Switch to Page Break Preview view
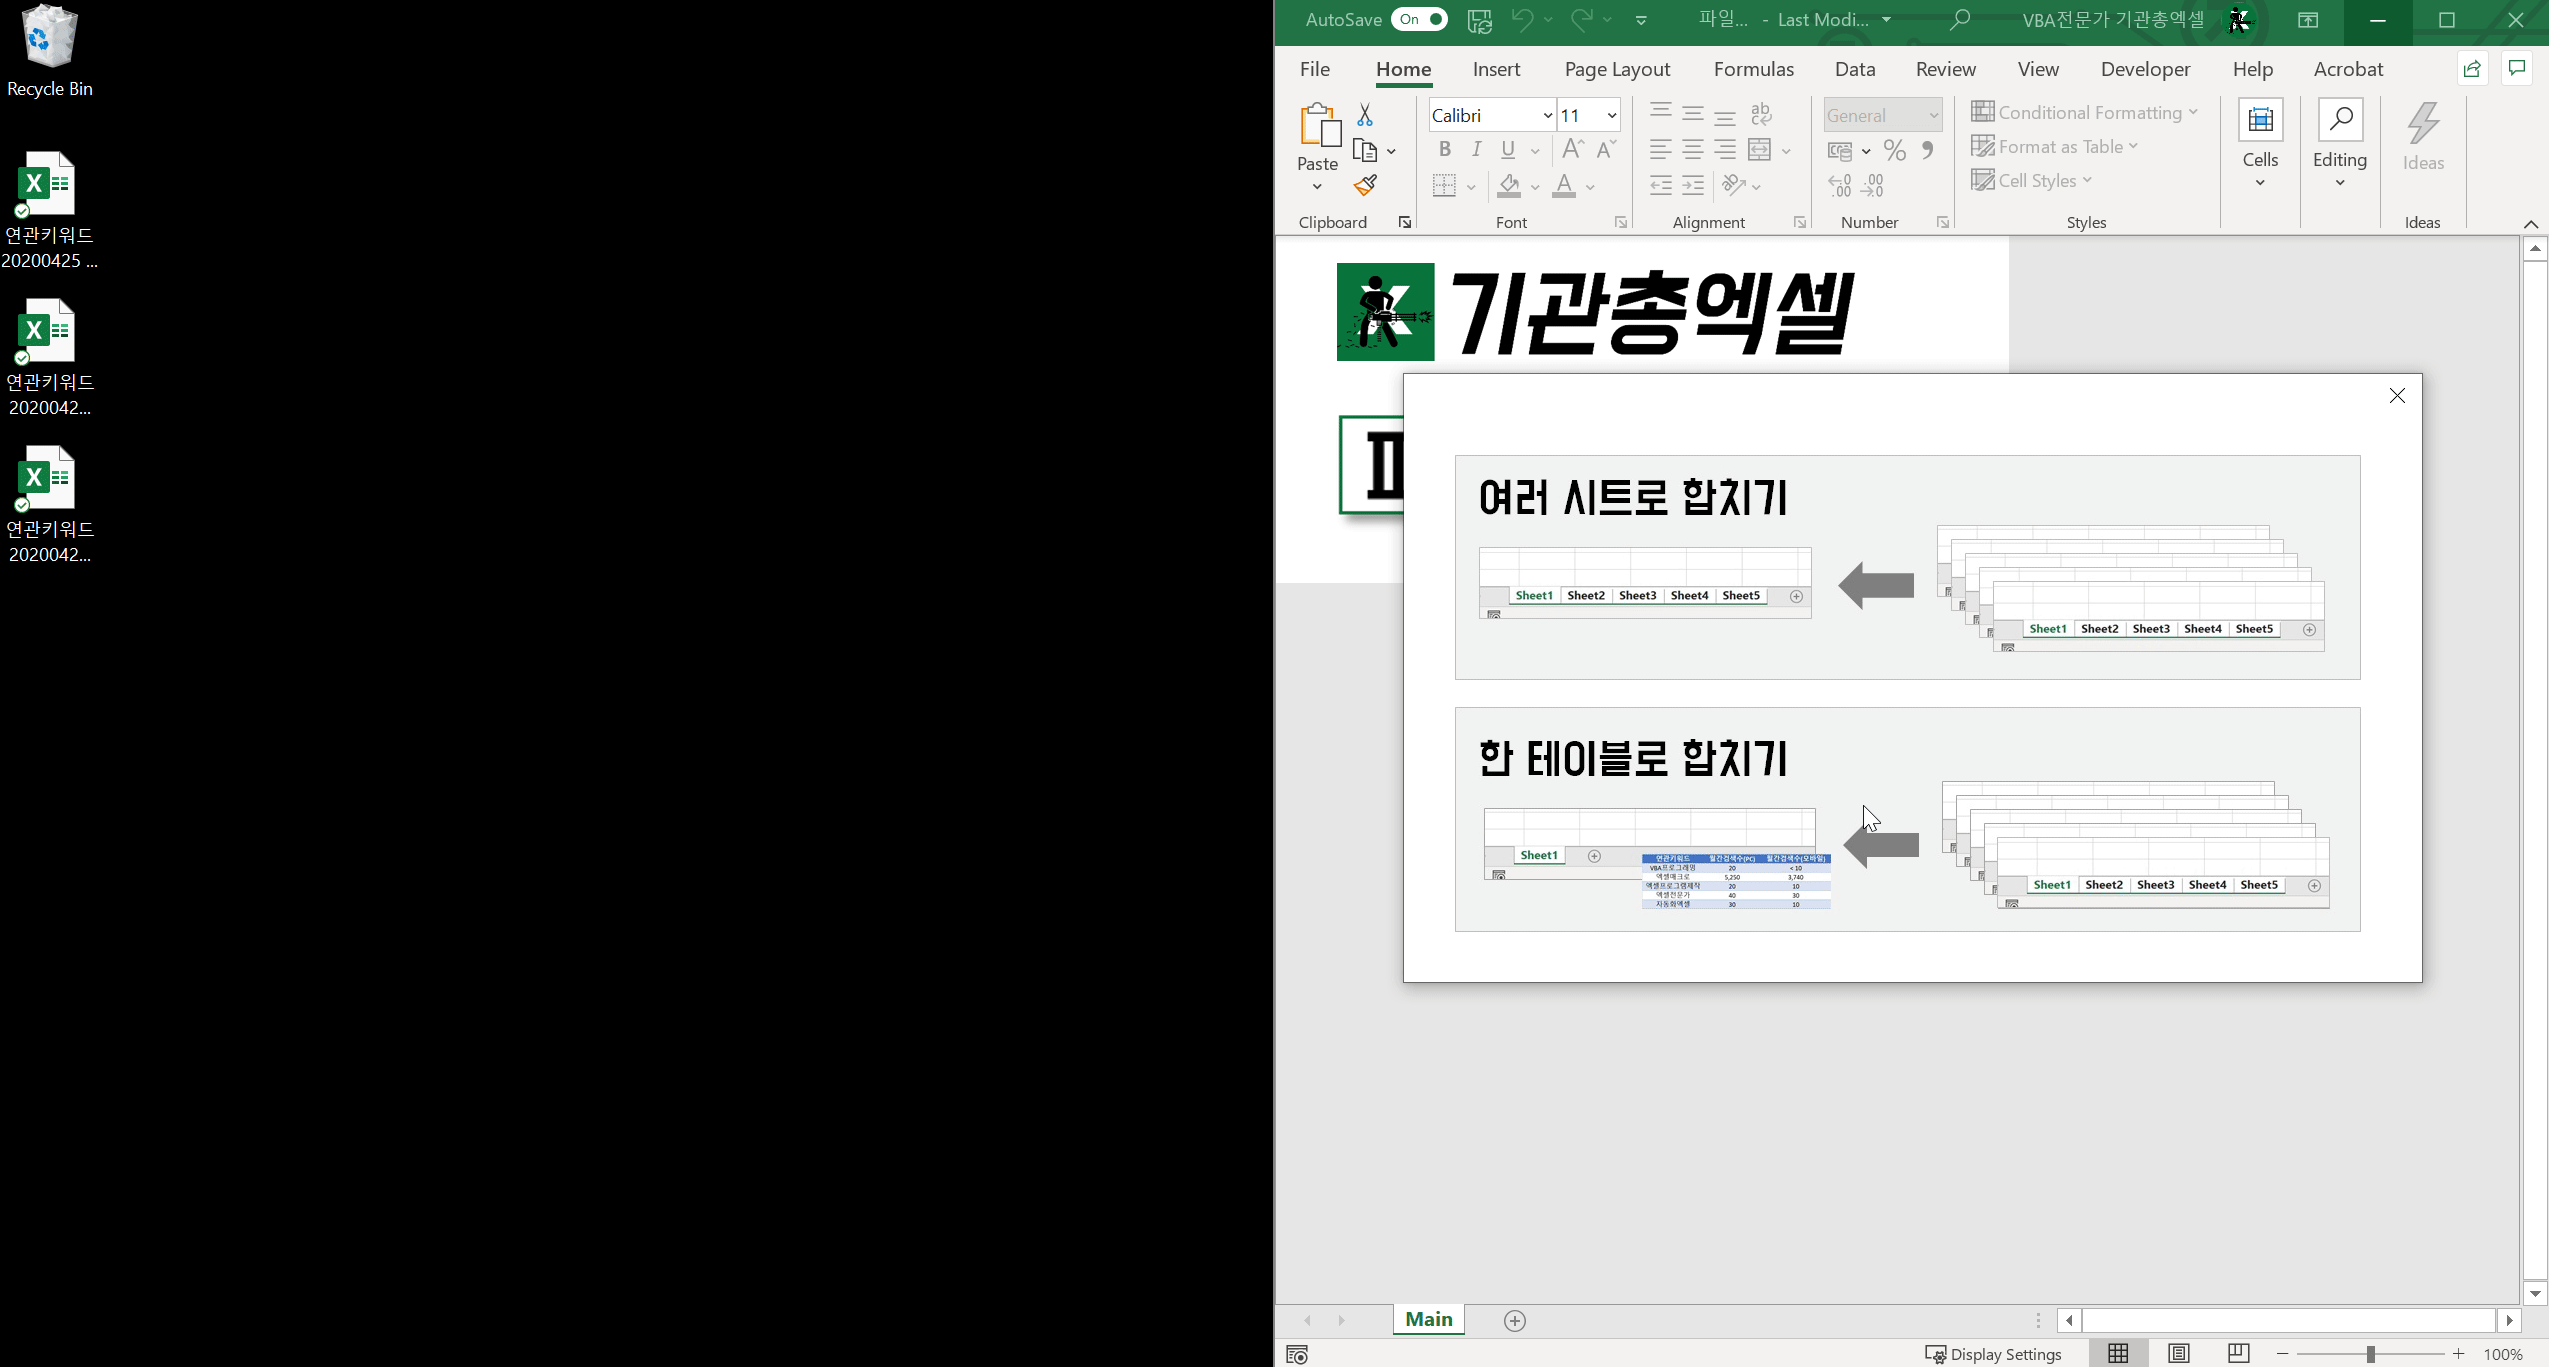The width and height of the screenshot is (2549, 1367). (2238, 1354)
